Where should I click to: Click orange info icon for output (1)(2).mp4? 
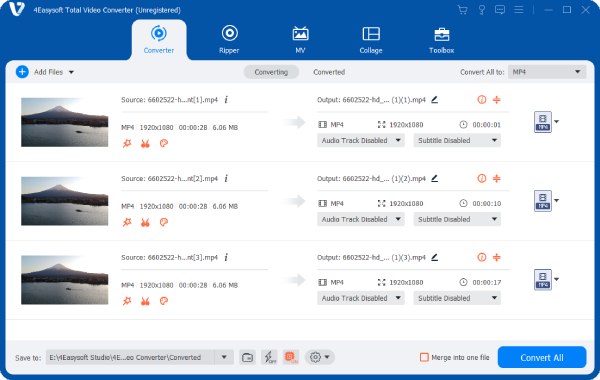[482, 179]
